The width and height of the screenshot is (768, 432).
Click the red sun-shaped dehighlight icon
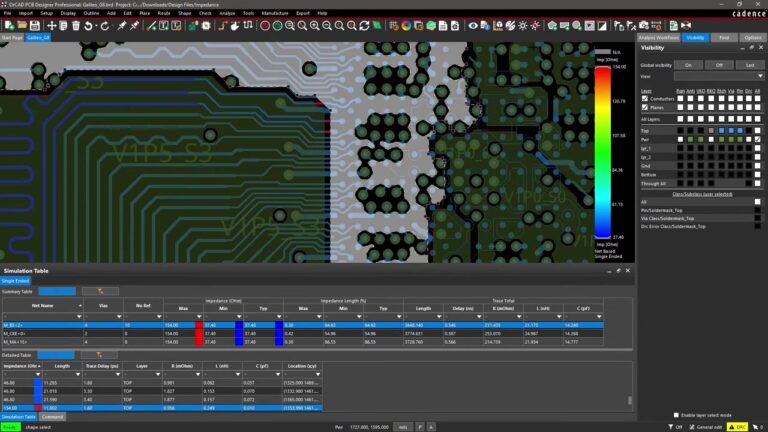point(535,25)
